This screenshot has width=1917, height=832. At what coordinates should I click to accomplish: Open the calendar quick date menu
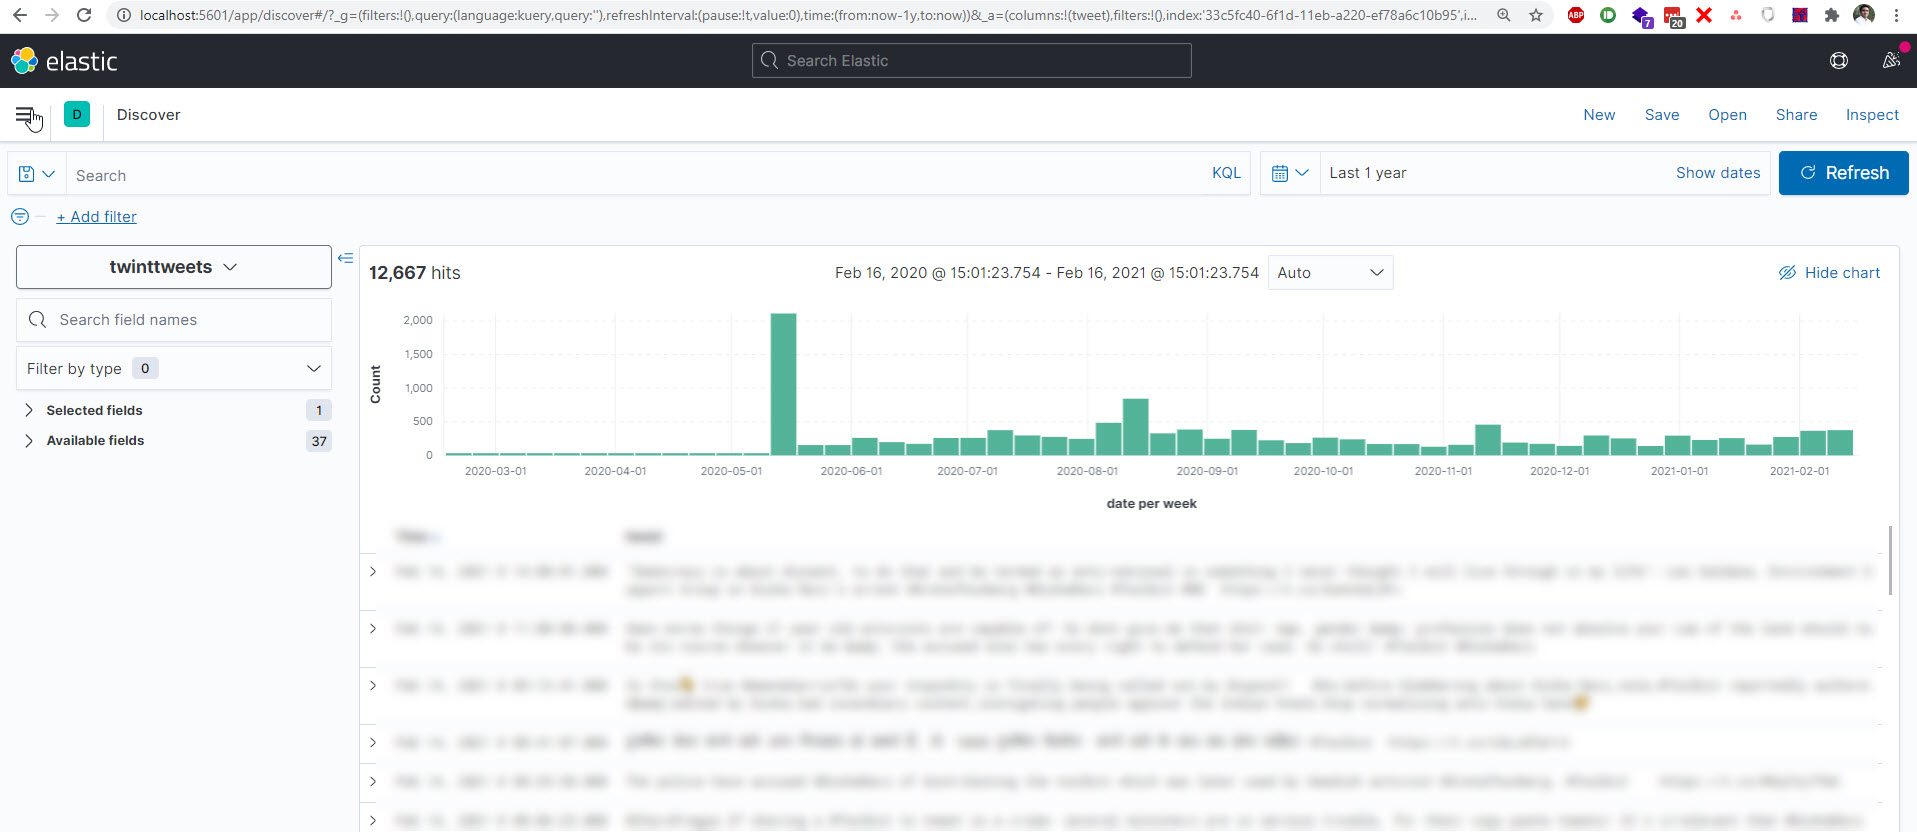1290,173
